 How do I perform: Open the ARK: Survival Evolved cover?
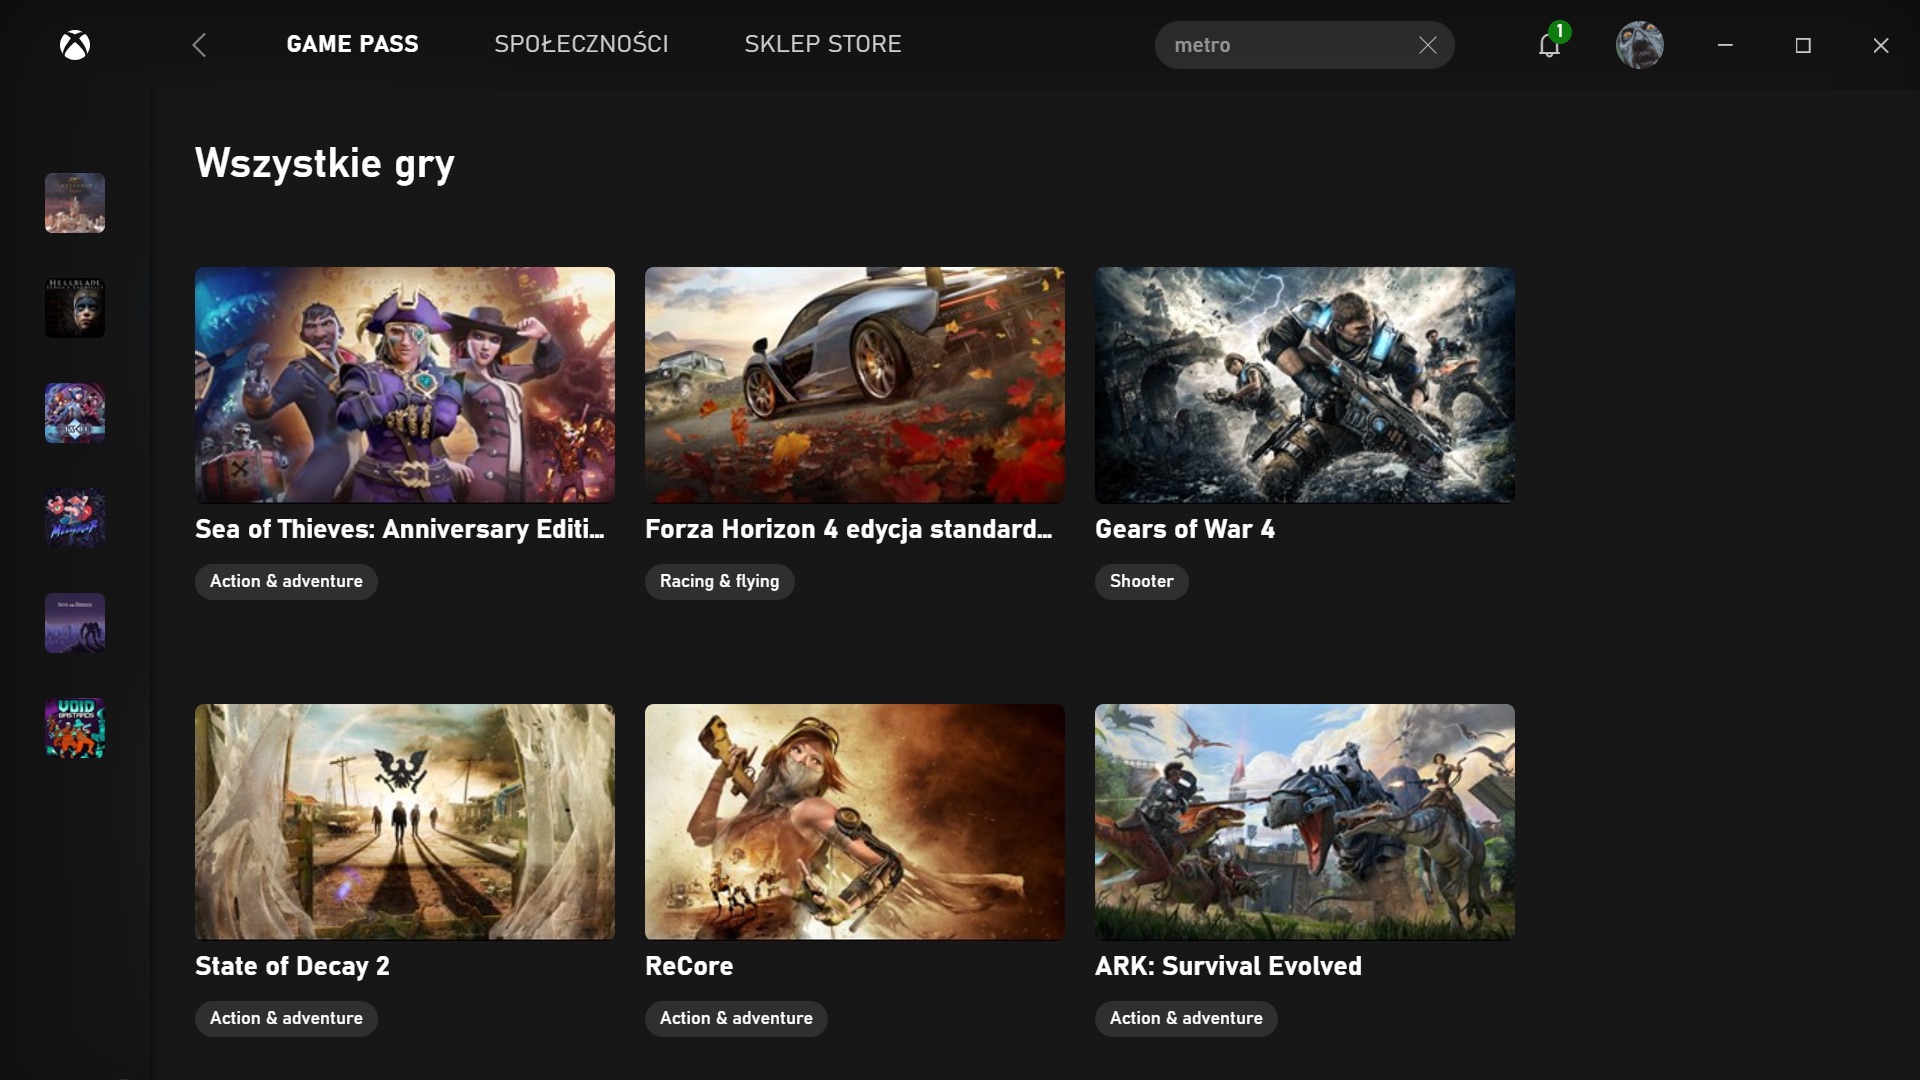point(1305,822)
